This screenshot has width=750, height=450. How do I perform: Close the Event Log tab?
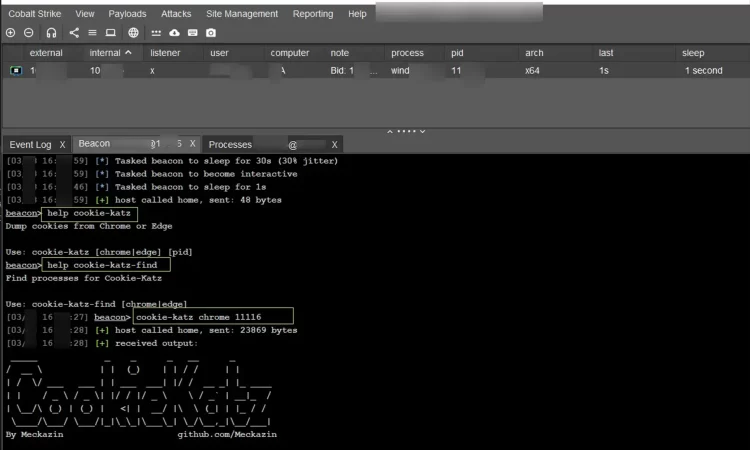(x=62, y=144)
